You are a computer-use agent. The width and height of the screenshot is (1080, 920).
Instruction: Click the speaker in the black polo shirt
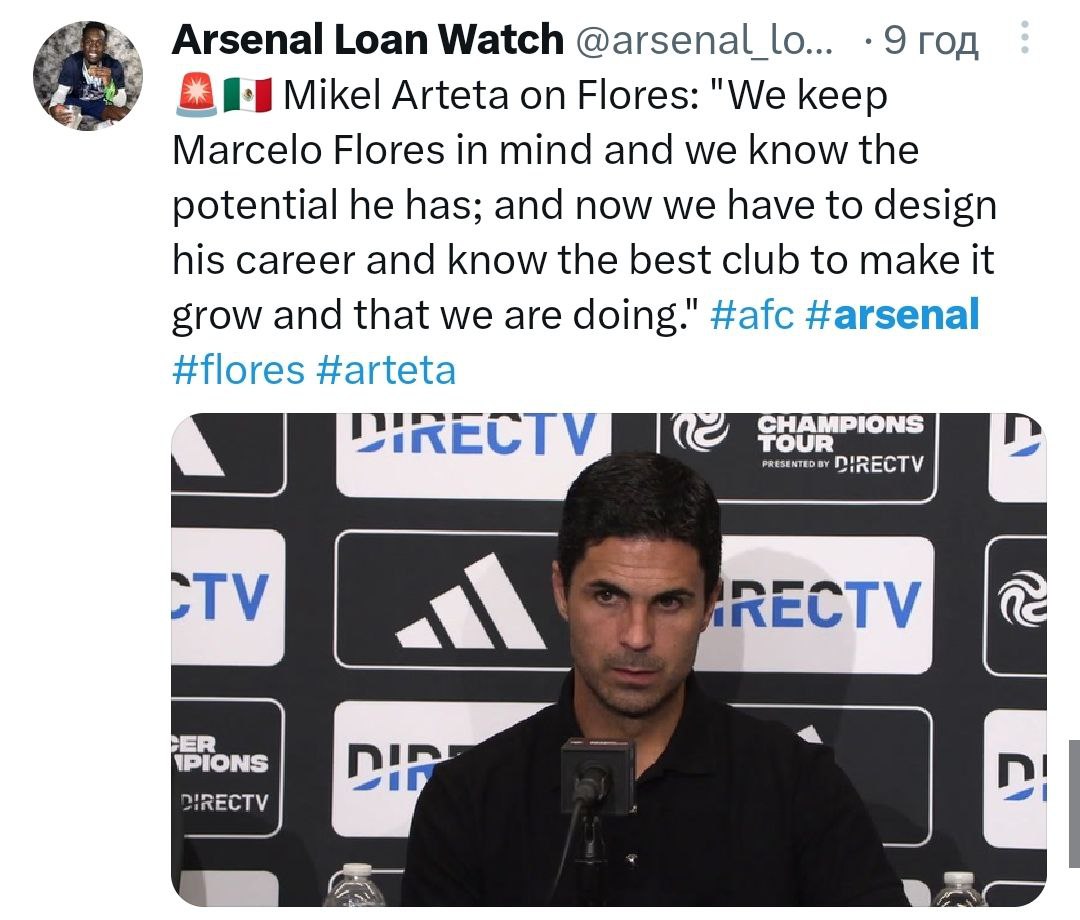point(640,680)
